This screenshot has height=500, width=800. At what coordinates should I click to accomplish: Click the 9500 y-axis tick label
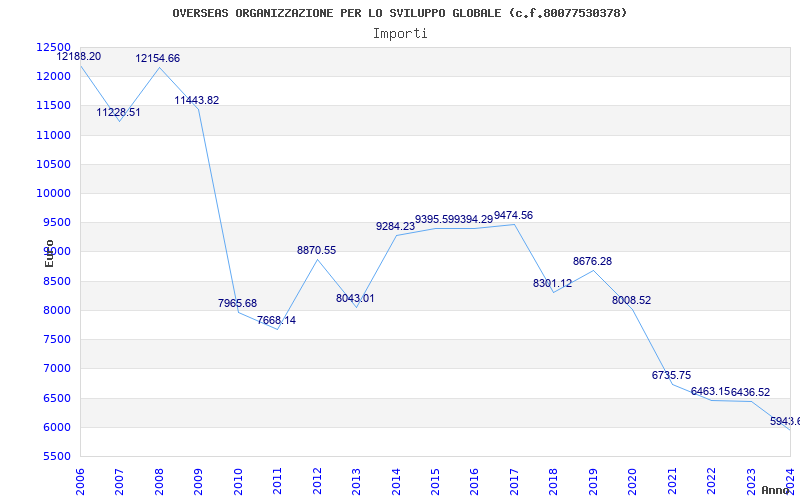coord(56,222)
